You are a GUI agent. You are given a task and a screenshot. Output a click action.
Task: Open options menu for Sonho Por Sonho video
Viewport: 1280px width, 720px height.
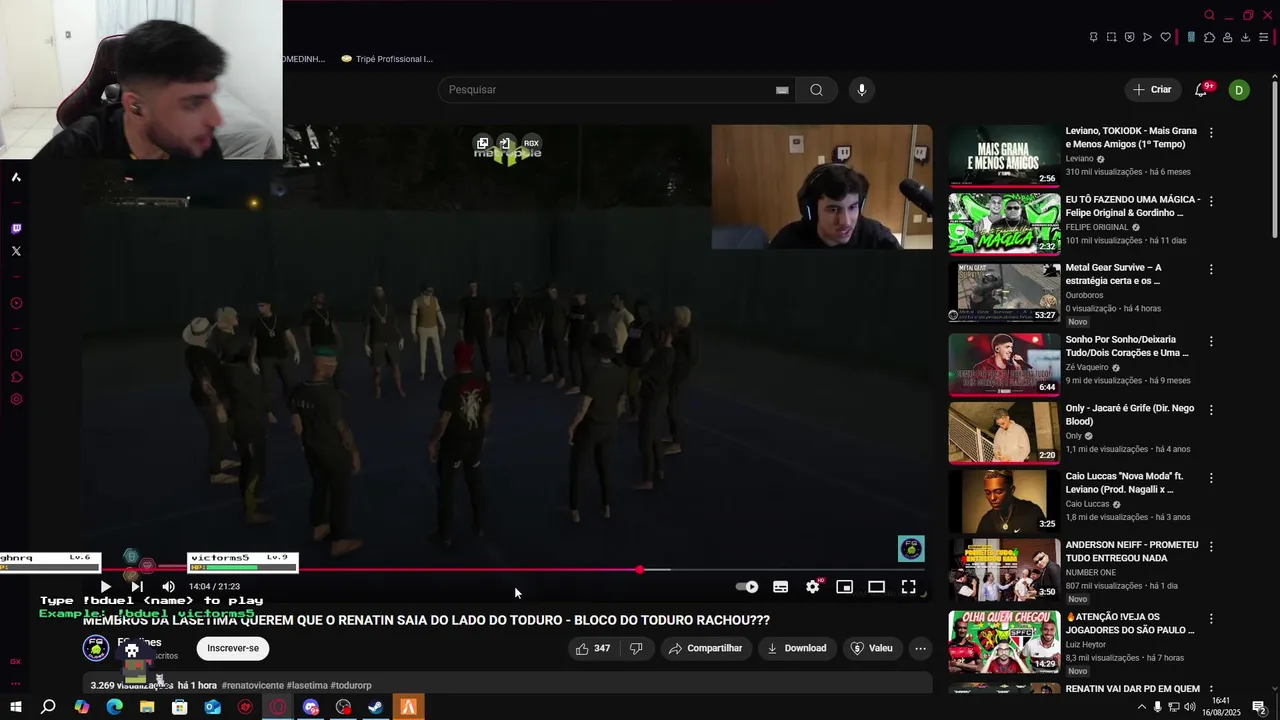pyautogui.click(x=1211, y=341)
